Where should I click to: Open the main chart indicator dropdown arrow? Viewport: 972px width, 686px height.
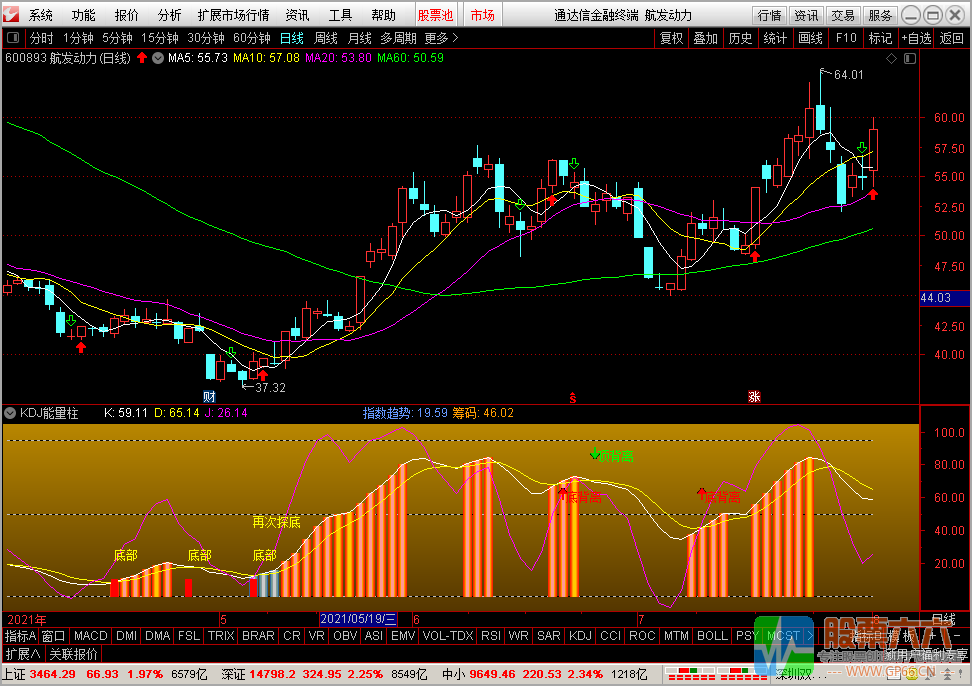pyautogui.click(x=158, y=58)
